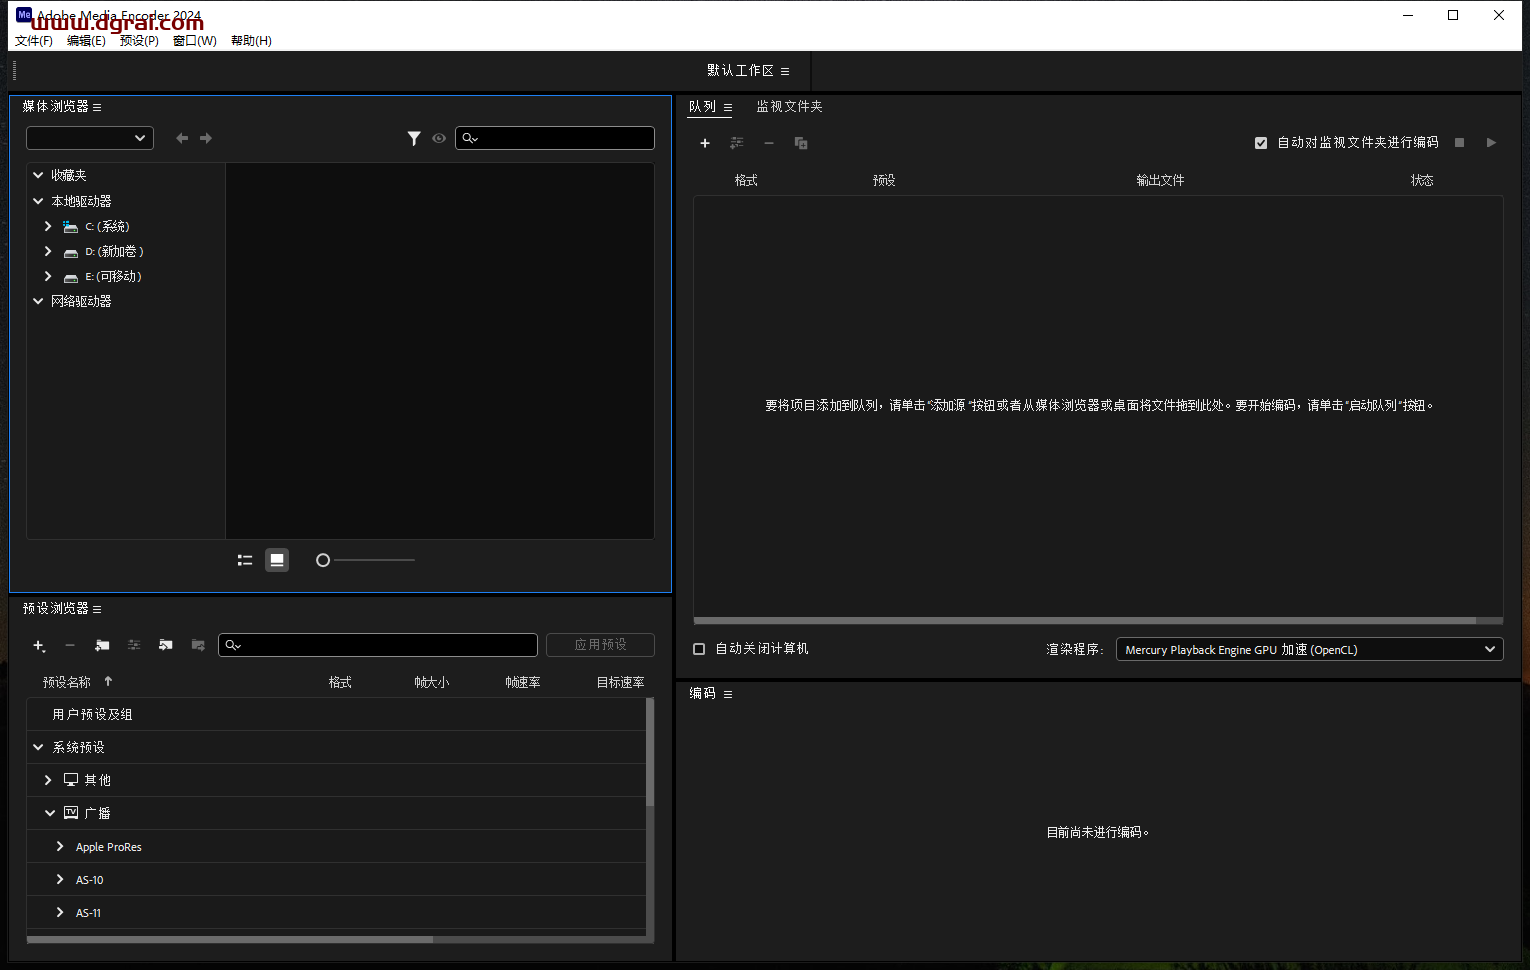This screenshot has height=970, width=1530.
Task: Expand the E: (可移动) drive
Action: (48, 276)
